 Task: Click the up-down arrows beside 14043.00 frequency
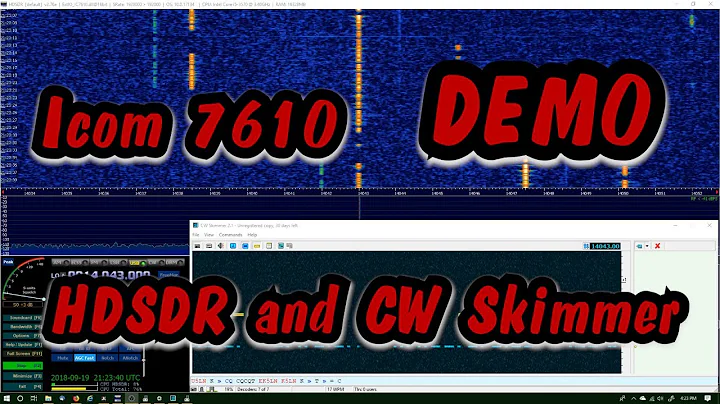click(x=586, y=247)
